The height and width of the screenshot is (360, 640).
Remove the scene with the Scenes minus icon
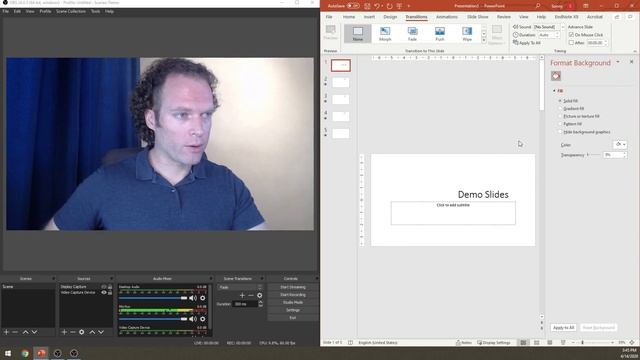pos(15,332)
